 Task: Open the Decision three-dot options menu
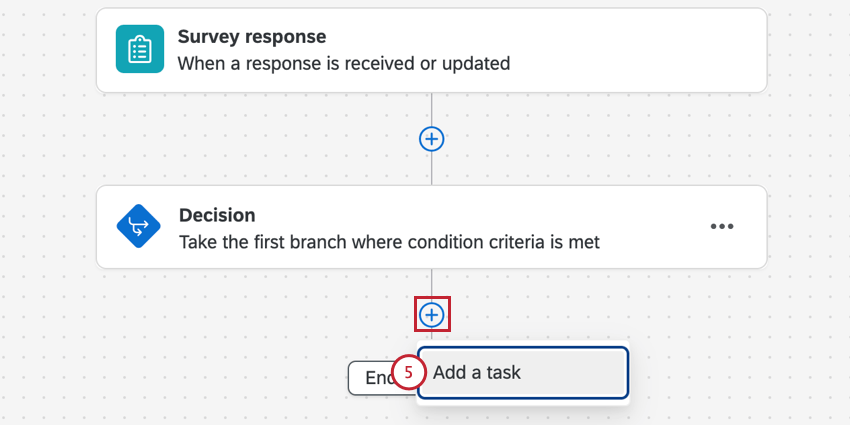click(x=721, y=227)
